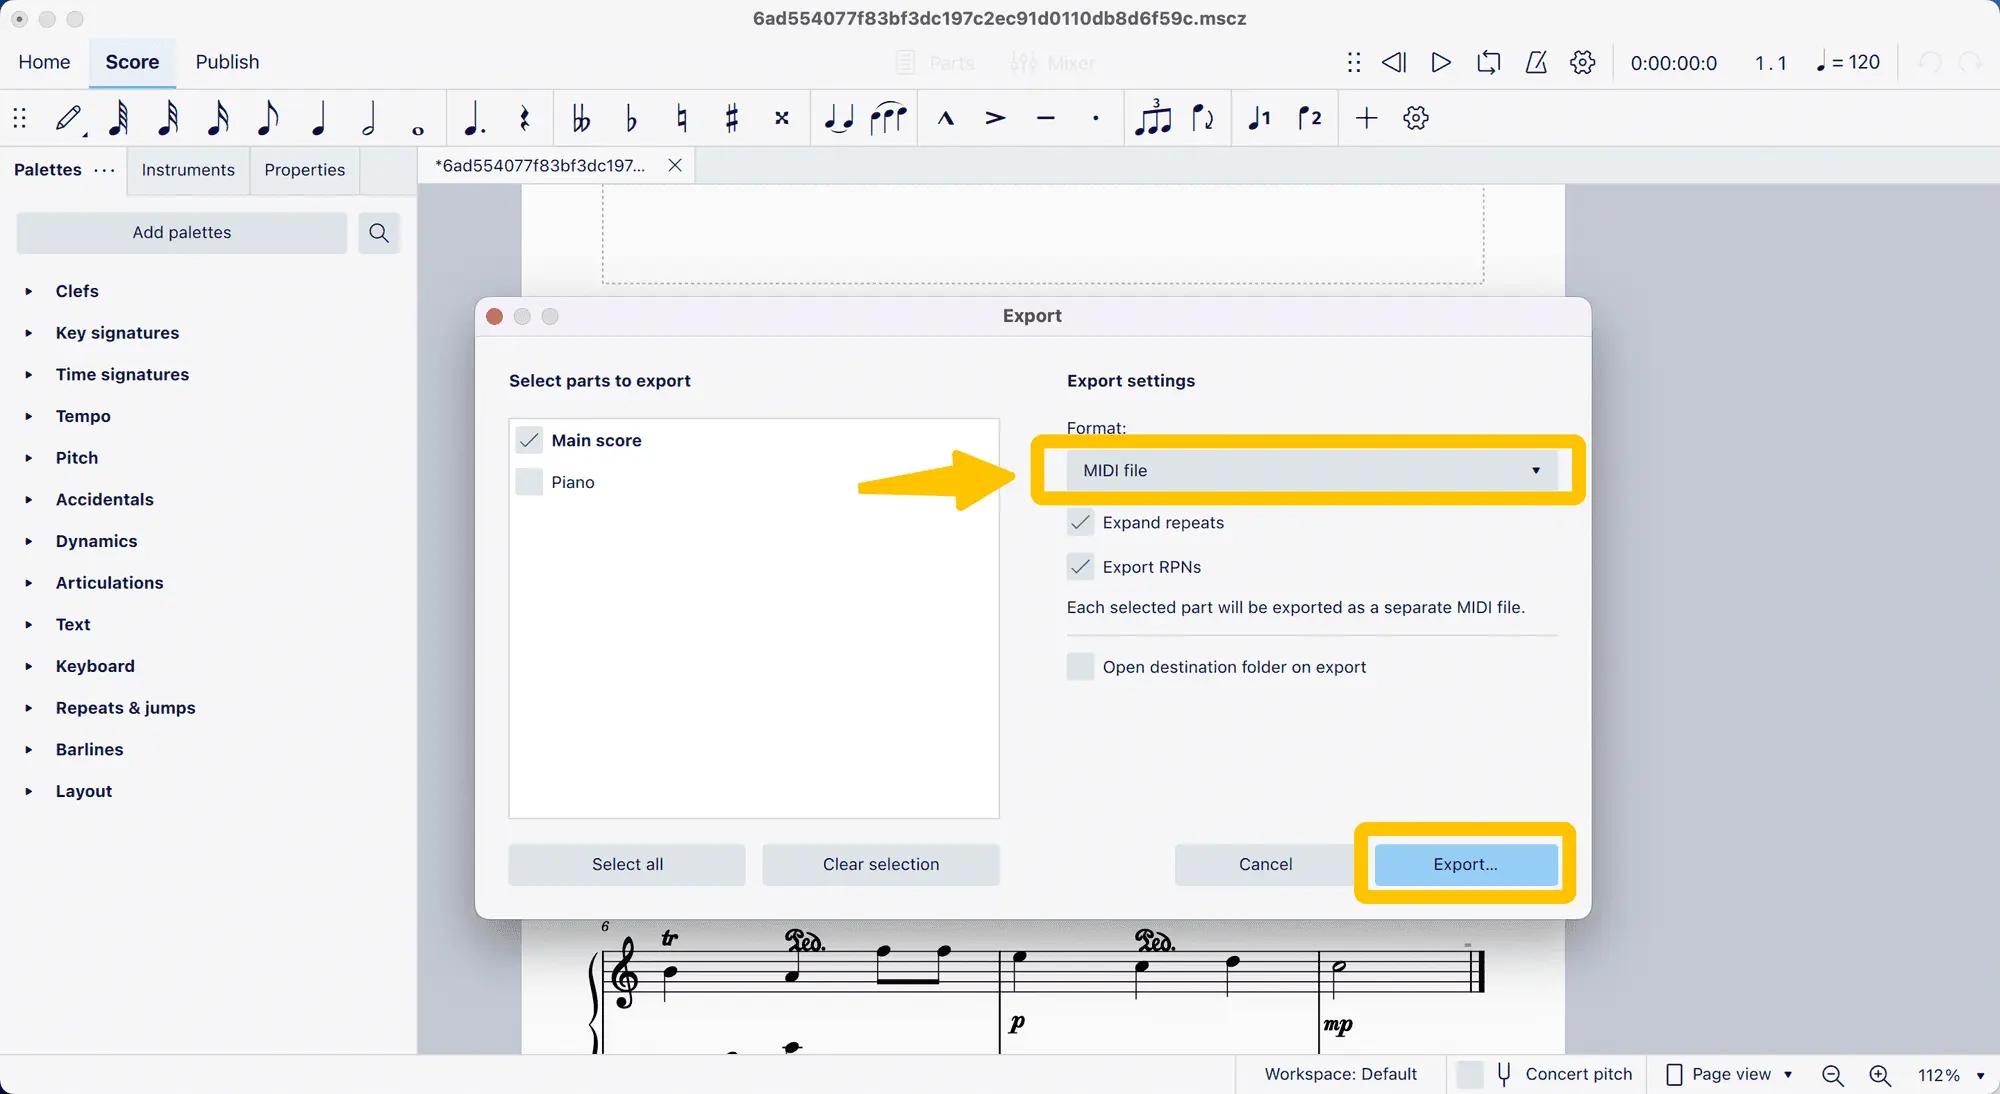Toggle the augmentation dot
The width and height of the screenshot is (2000, 1094).
(x=475, y=118)
